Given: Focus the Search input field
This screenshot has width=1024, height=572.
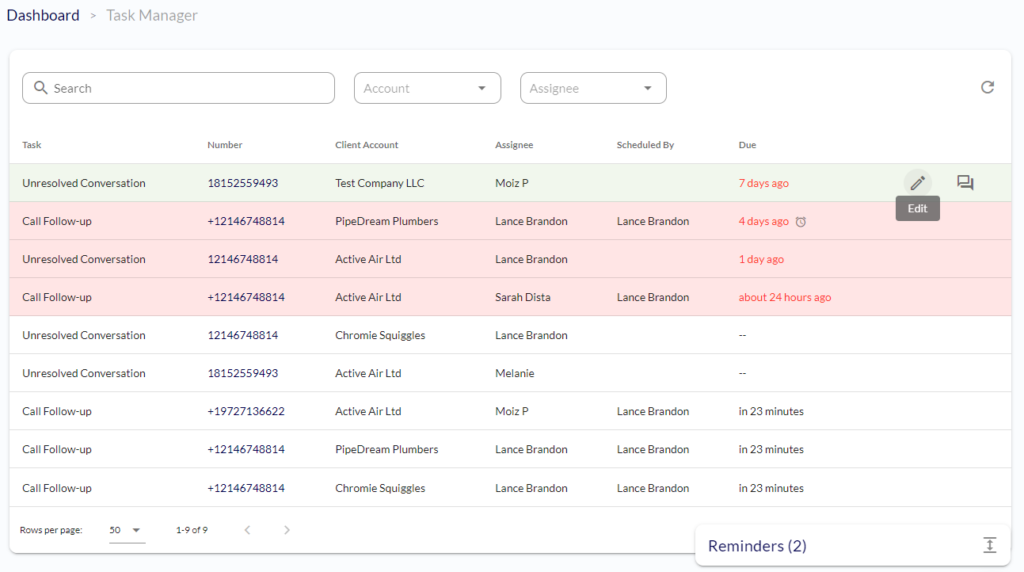Looking at the screenshot, I should tap(178, 88).
